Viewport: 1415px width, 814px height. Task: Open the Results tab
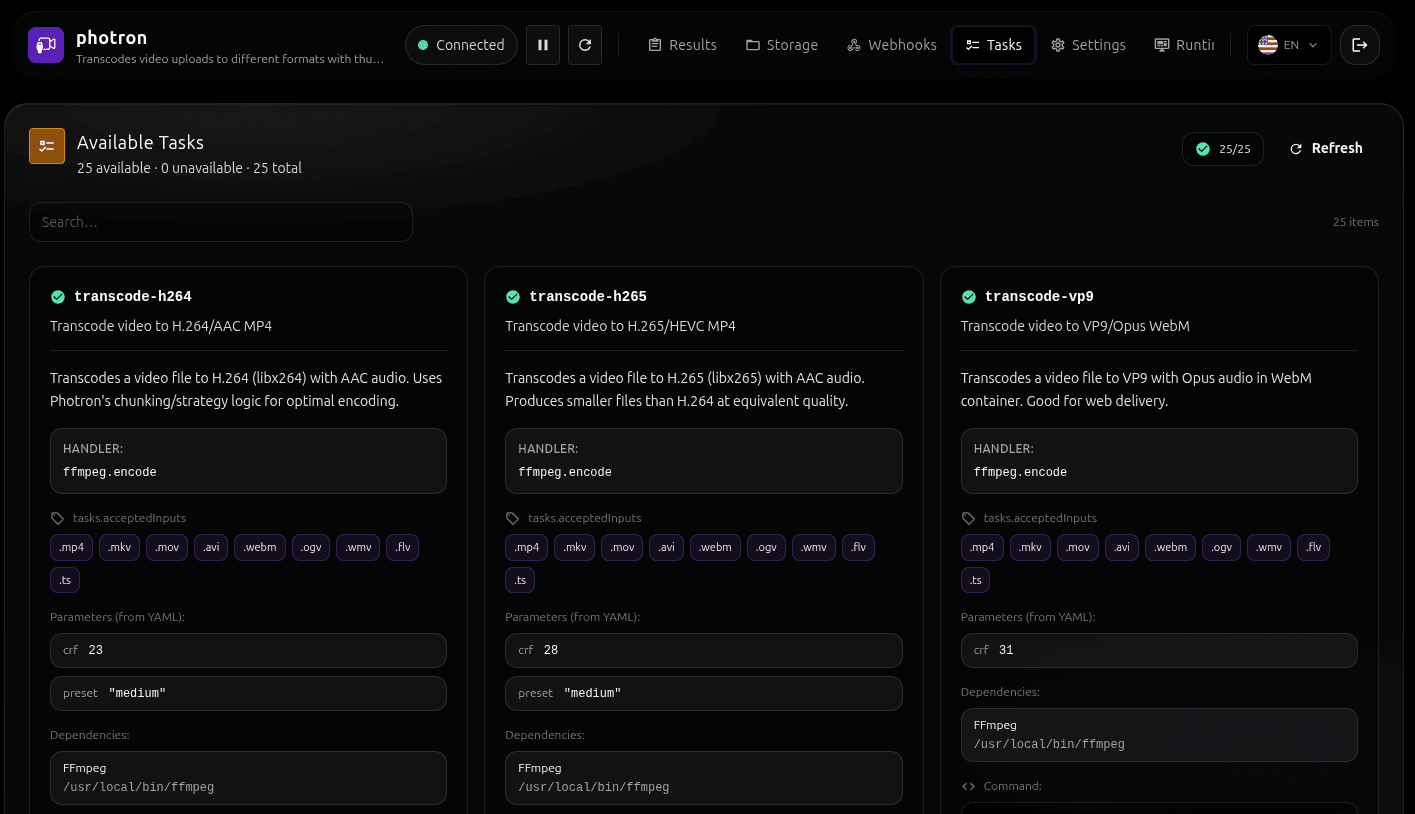click(x=682, y=45)
